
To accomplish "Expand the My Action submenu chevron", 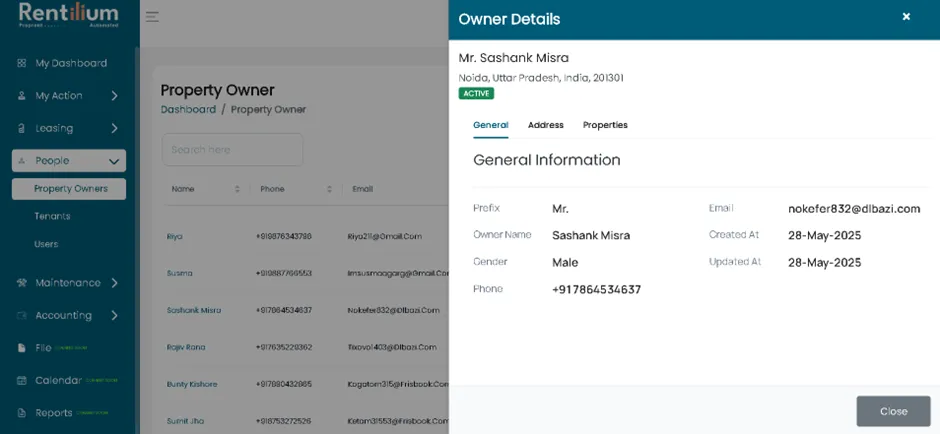I will (115, 96).
